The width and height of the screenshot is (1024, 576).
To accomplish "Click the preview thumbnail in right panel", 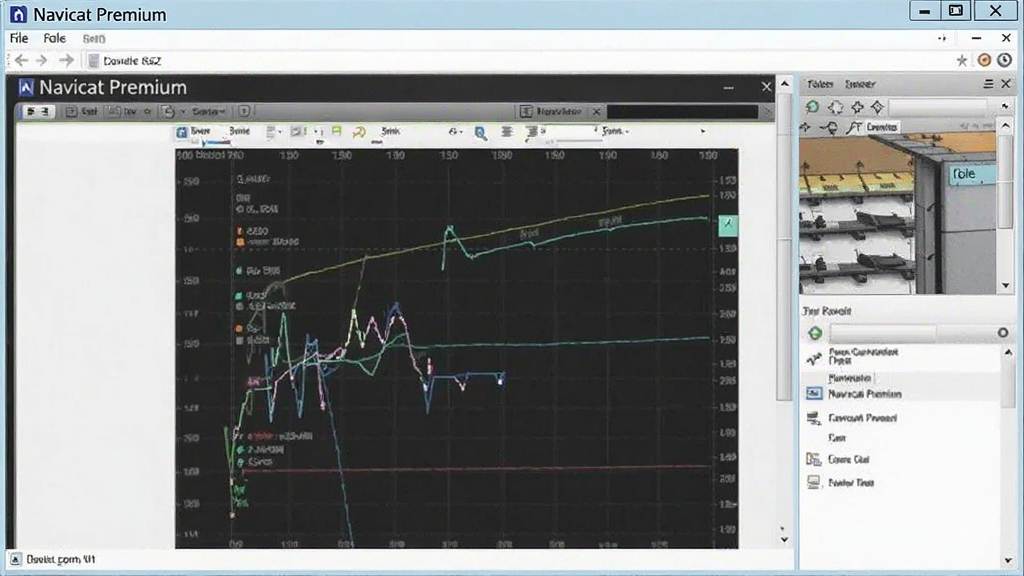I will coord(899,214).
